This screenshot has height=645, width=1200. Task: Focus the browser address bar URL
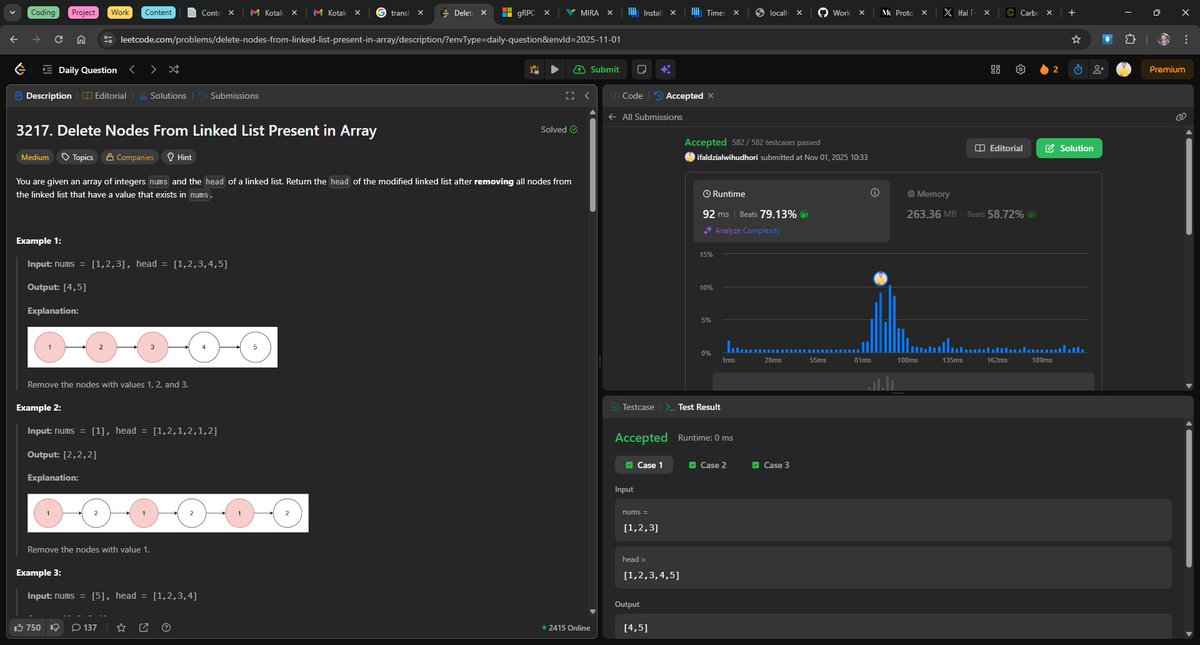(372, 39)
